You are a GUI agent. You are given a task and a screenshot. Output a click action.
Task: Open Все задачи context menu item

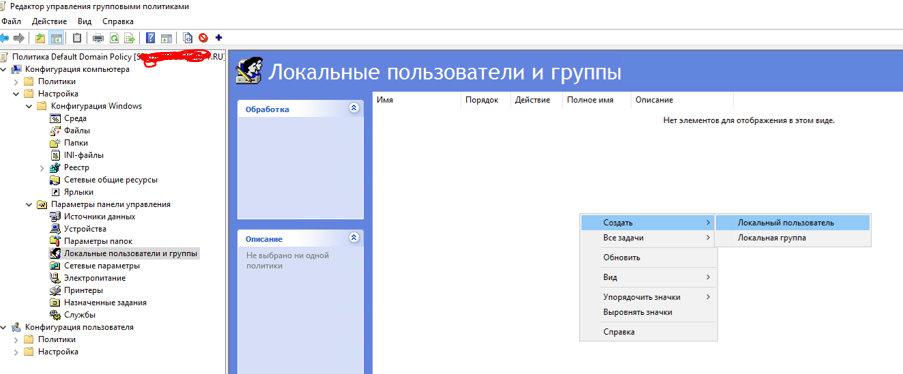click(648, 237)
